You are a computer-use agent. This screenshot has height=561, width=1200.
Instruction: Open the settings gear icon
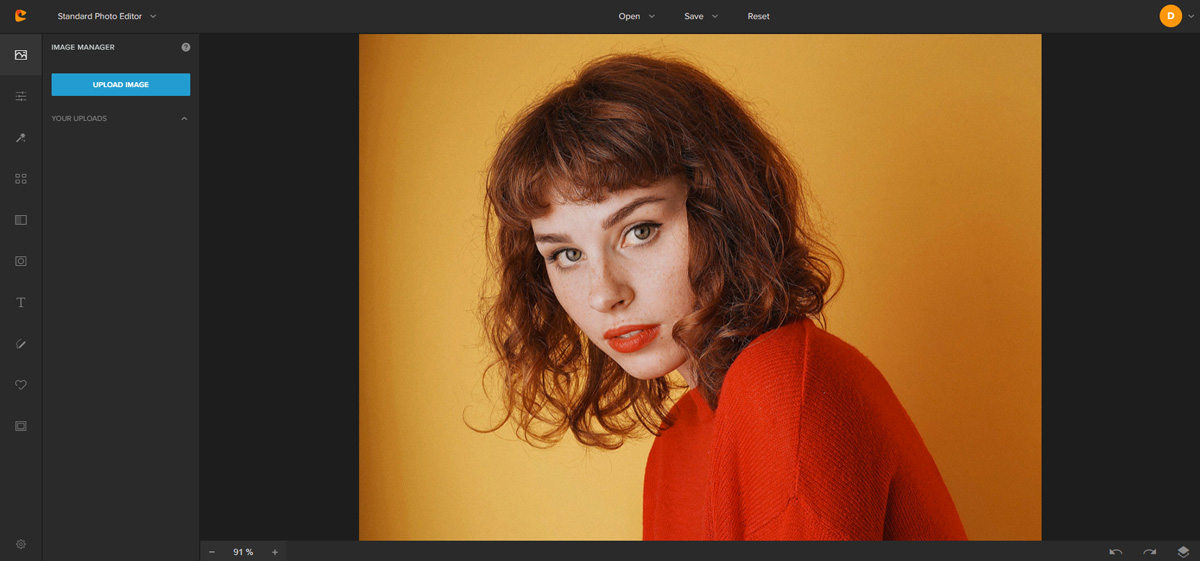pos(20,544)
